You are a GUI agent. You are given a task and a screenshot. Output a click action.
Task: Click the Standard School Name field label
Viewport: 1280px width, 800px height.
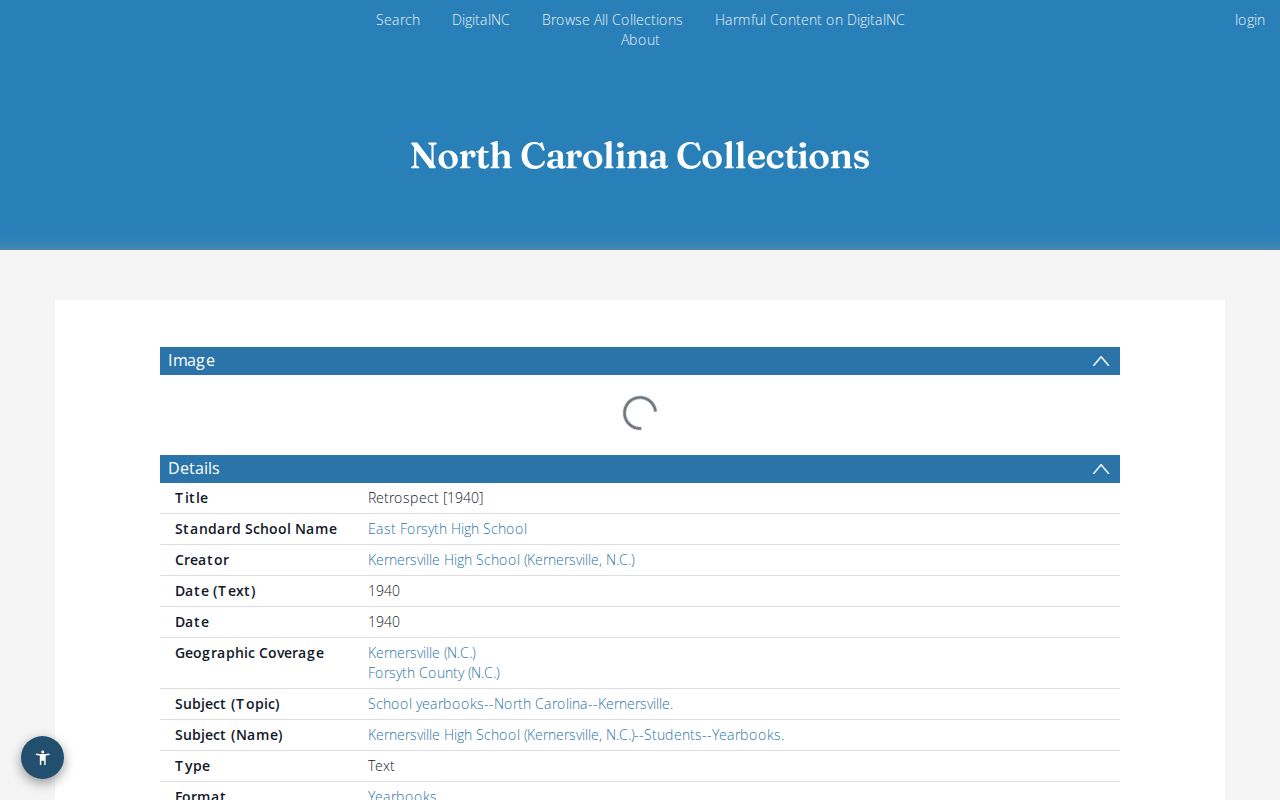tap(256, 529)
